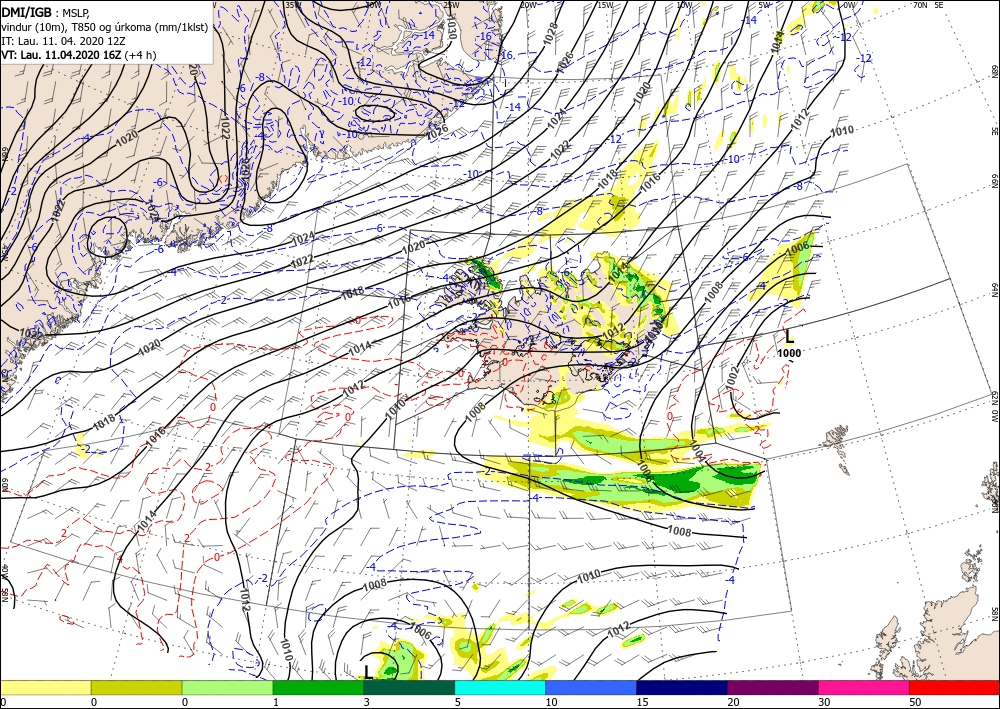Click the 'IT: Lau. 11. 04. 2020 12Z' line
Viewport: 1000px width, 709px height.
63,41
